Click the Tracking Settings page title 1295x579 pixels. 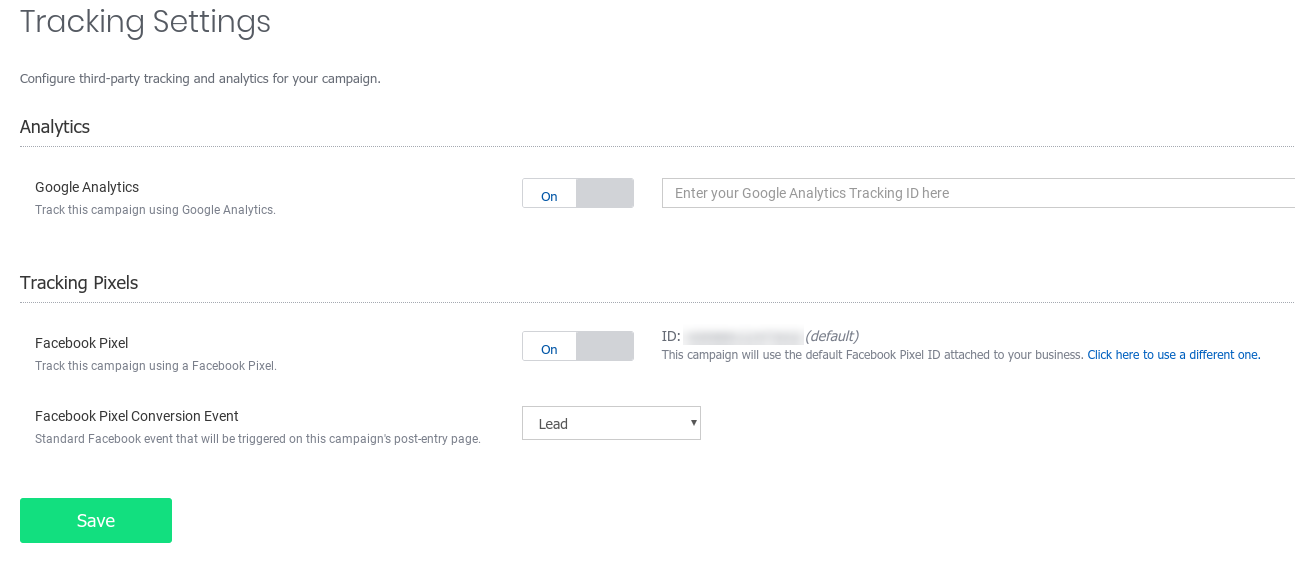[x=145, y=22]
